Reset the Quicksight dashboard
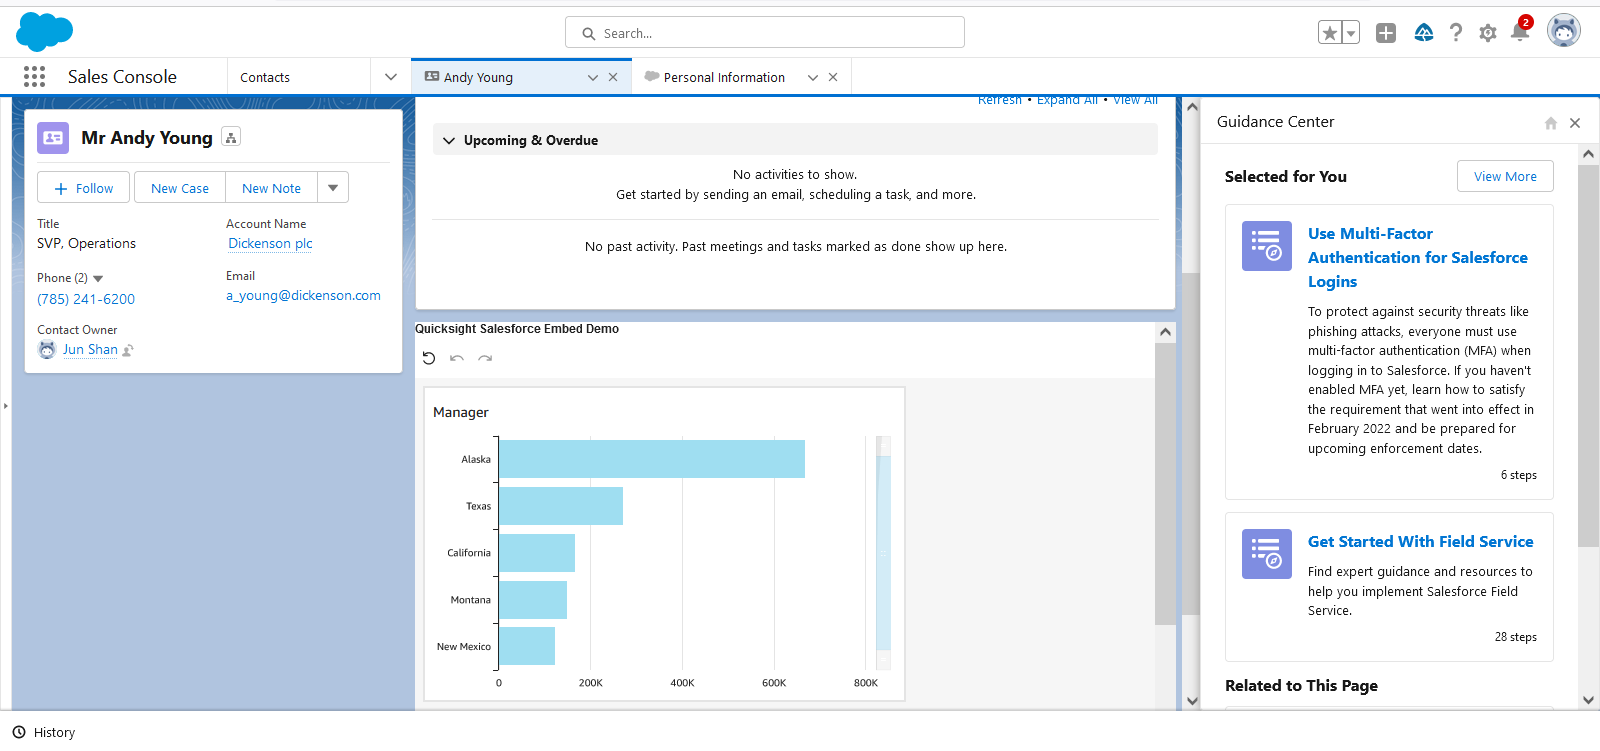The height and width of the screenshot is (751, 1600). [x=429, y=358]
